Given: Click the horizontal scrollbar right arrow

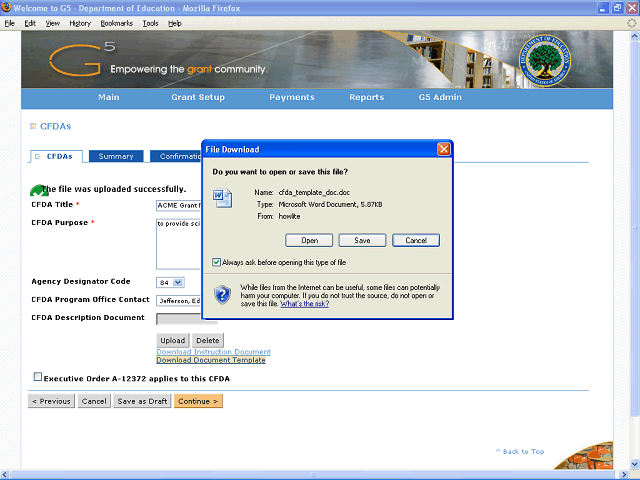Looking at the screenshot, I should pos(624,475).
